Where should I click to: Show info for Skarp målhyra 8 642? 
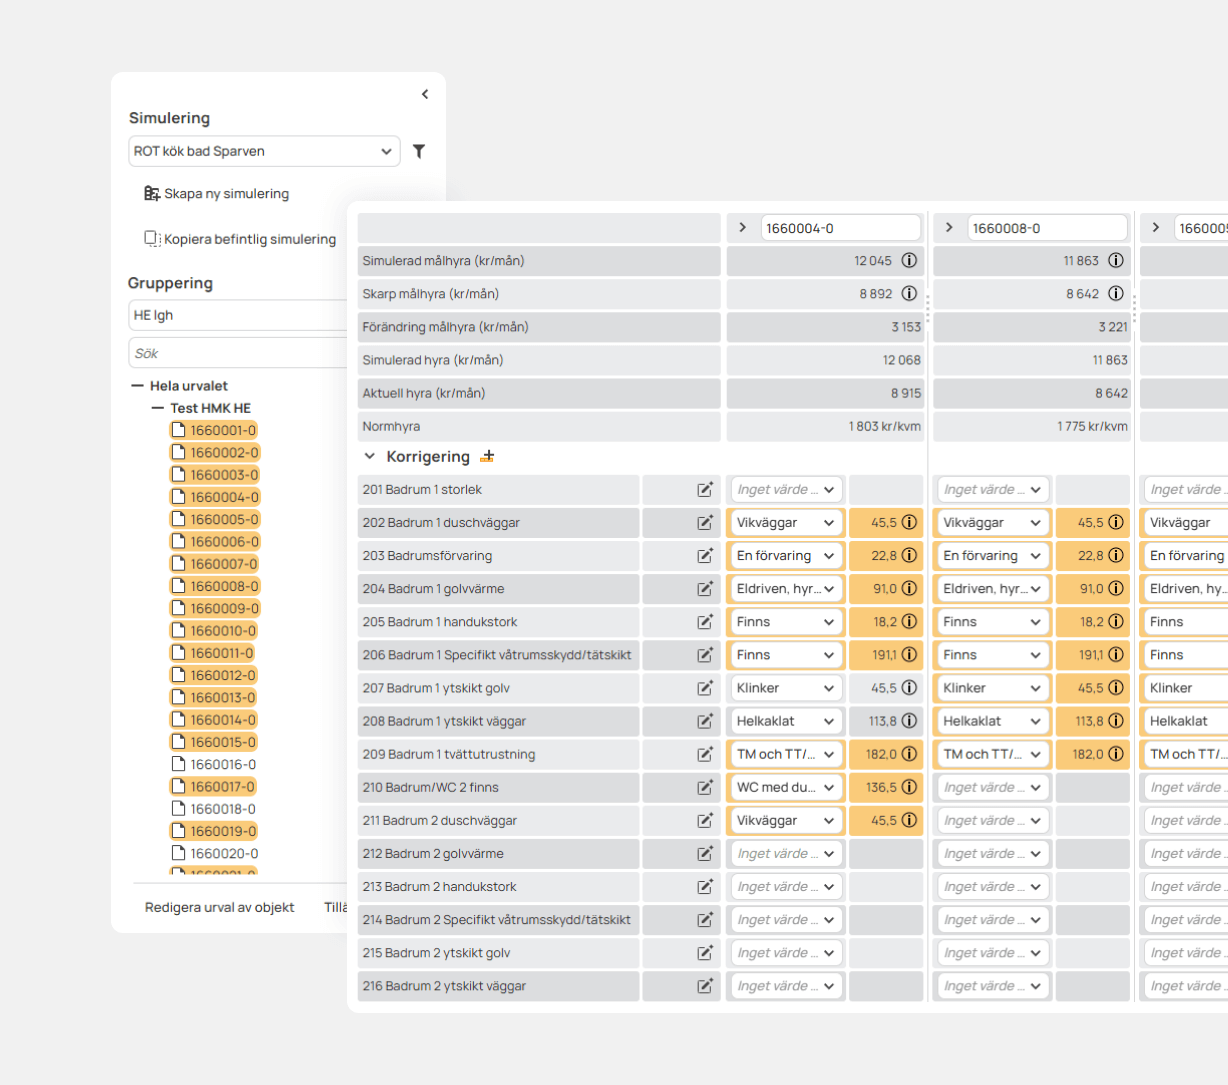pos(1116,293)
